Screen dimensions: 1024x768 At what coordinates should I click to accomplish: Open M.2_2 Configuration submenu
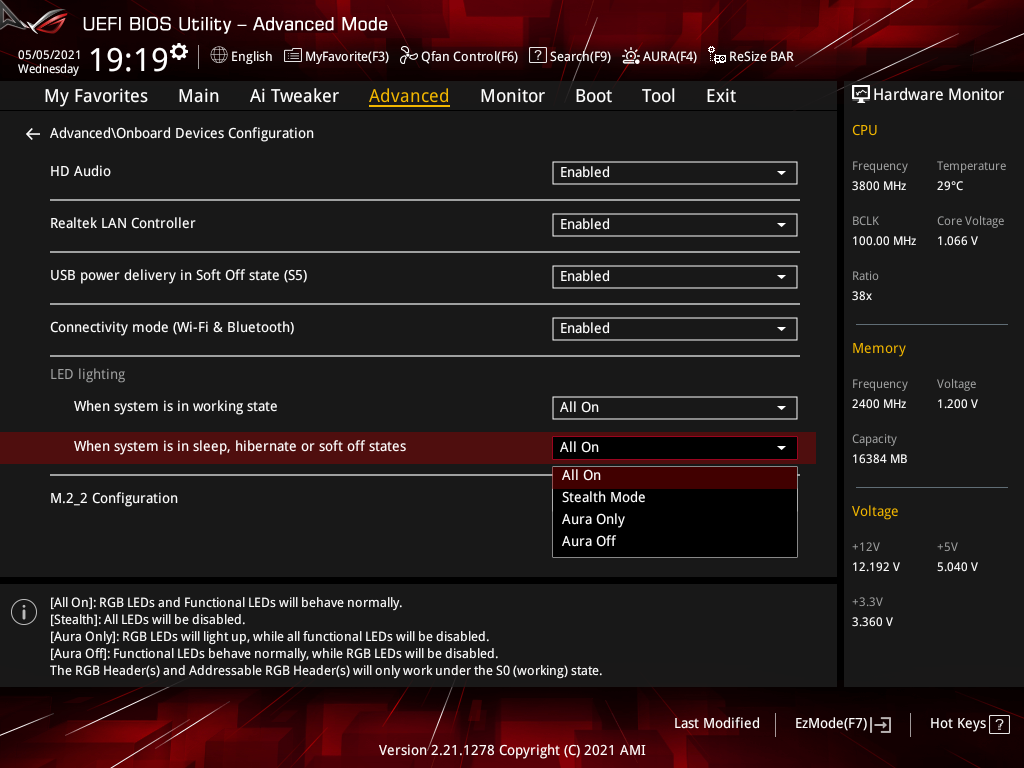point(114,498)
